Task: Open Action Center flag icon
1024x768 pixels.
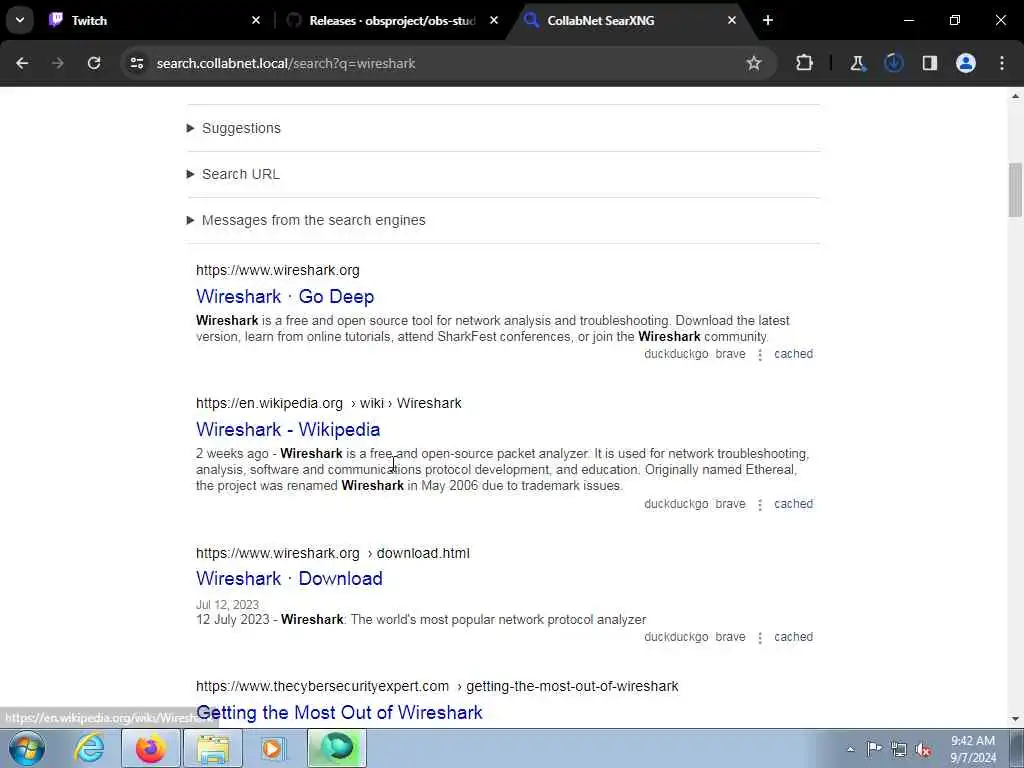Action: tap(874, 749)
